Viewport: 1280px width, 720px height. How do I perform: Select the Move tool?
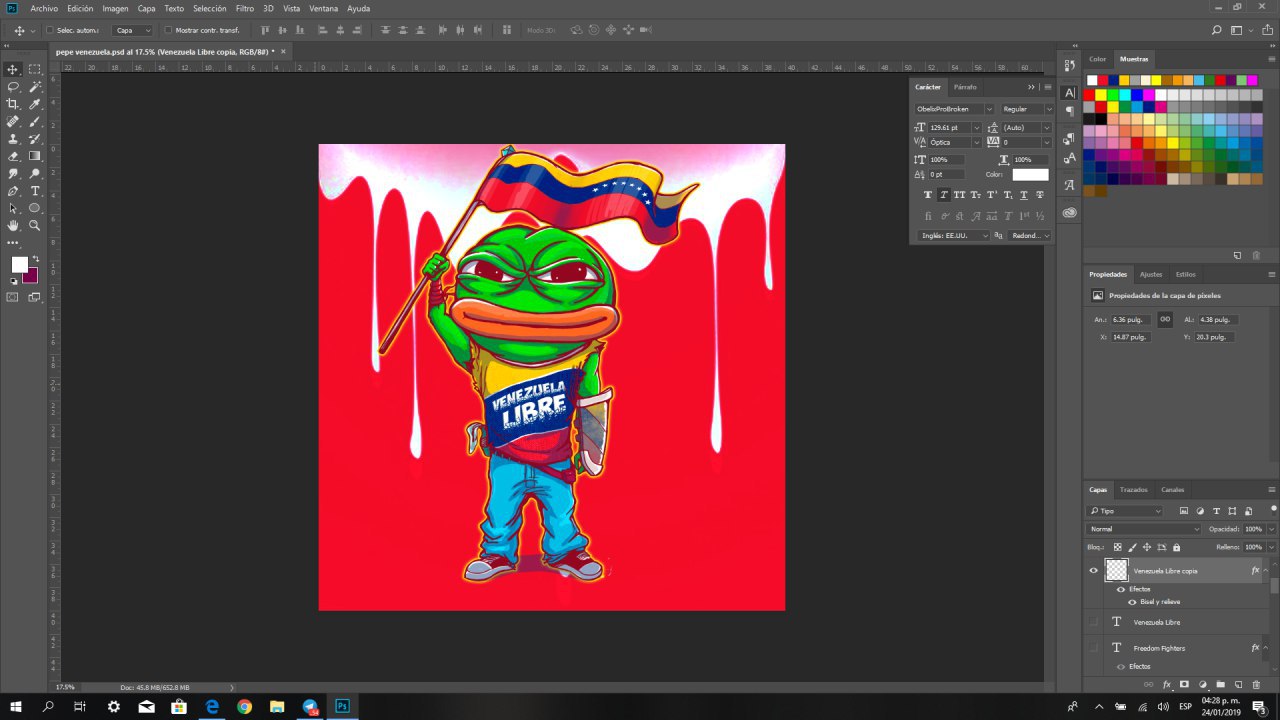[13, 69]
